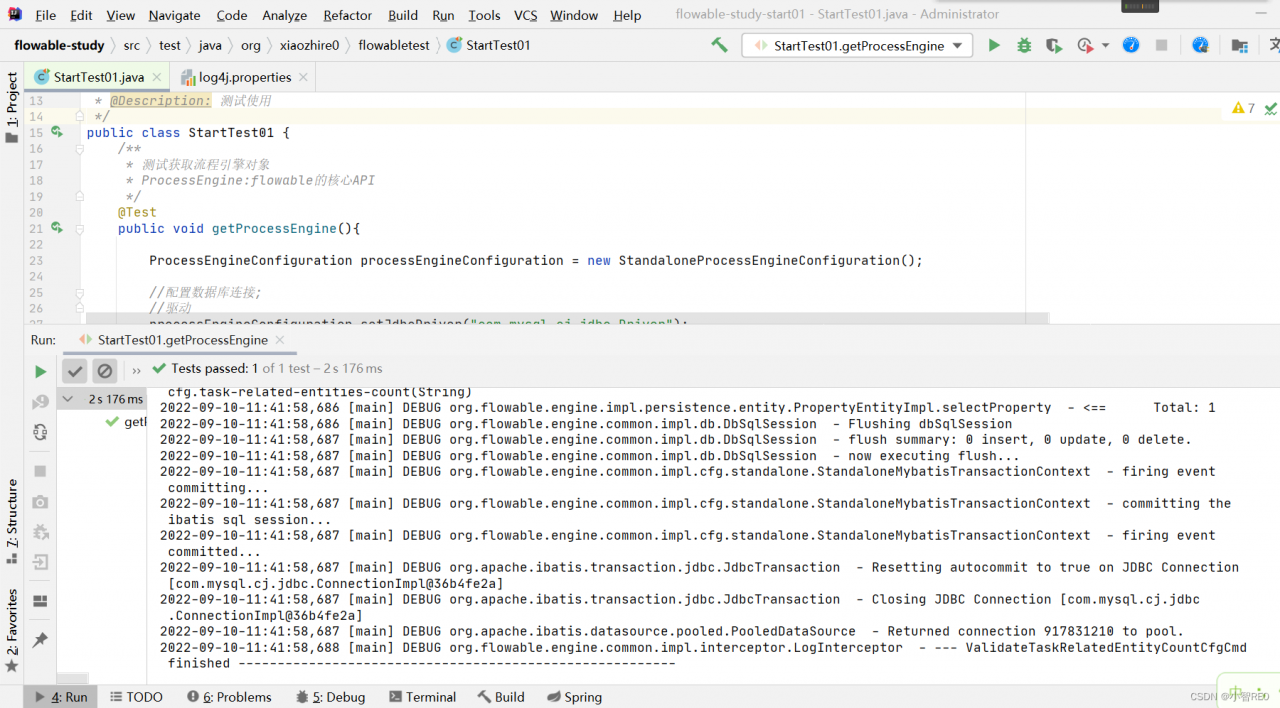Open the Build menu
This screenshot has height=708, width=1280.
tap(403, 15)
